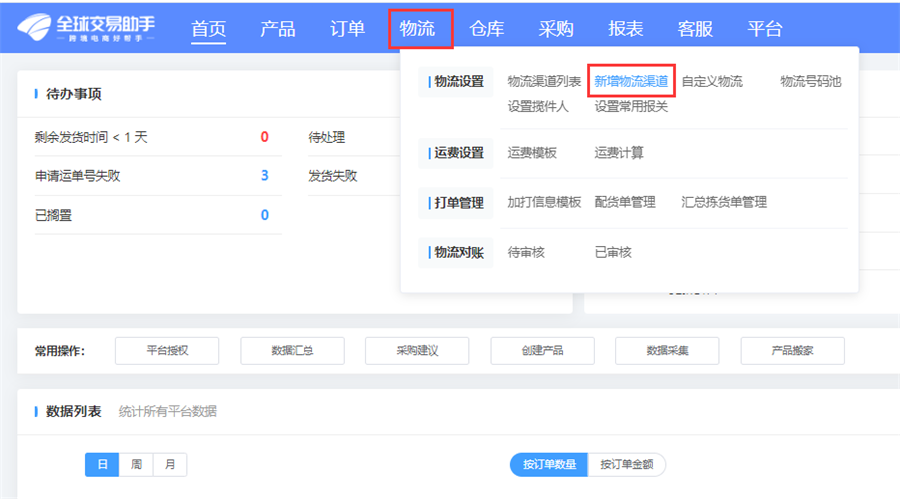The image size is (900, 499).
Task: Click the 物流设置 category label
Action: (x=456, y=82)
